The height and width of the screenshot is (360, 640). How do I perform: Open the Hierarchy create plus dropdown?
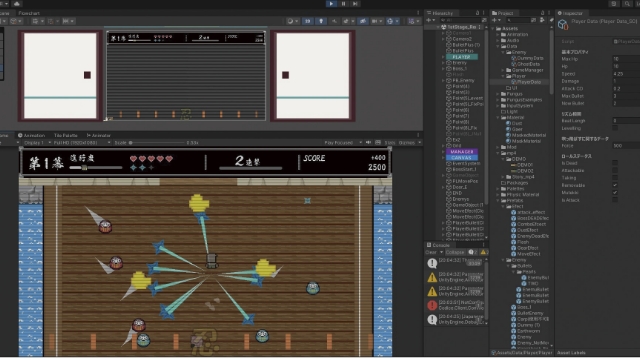431,20
